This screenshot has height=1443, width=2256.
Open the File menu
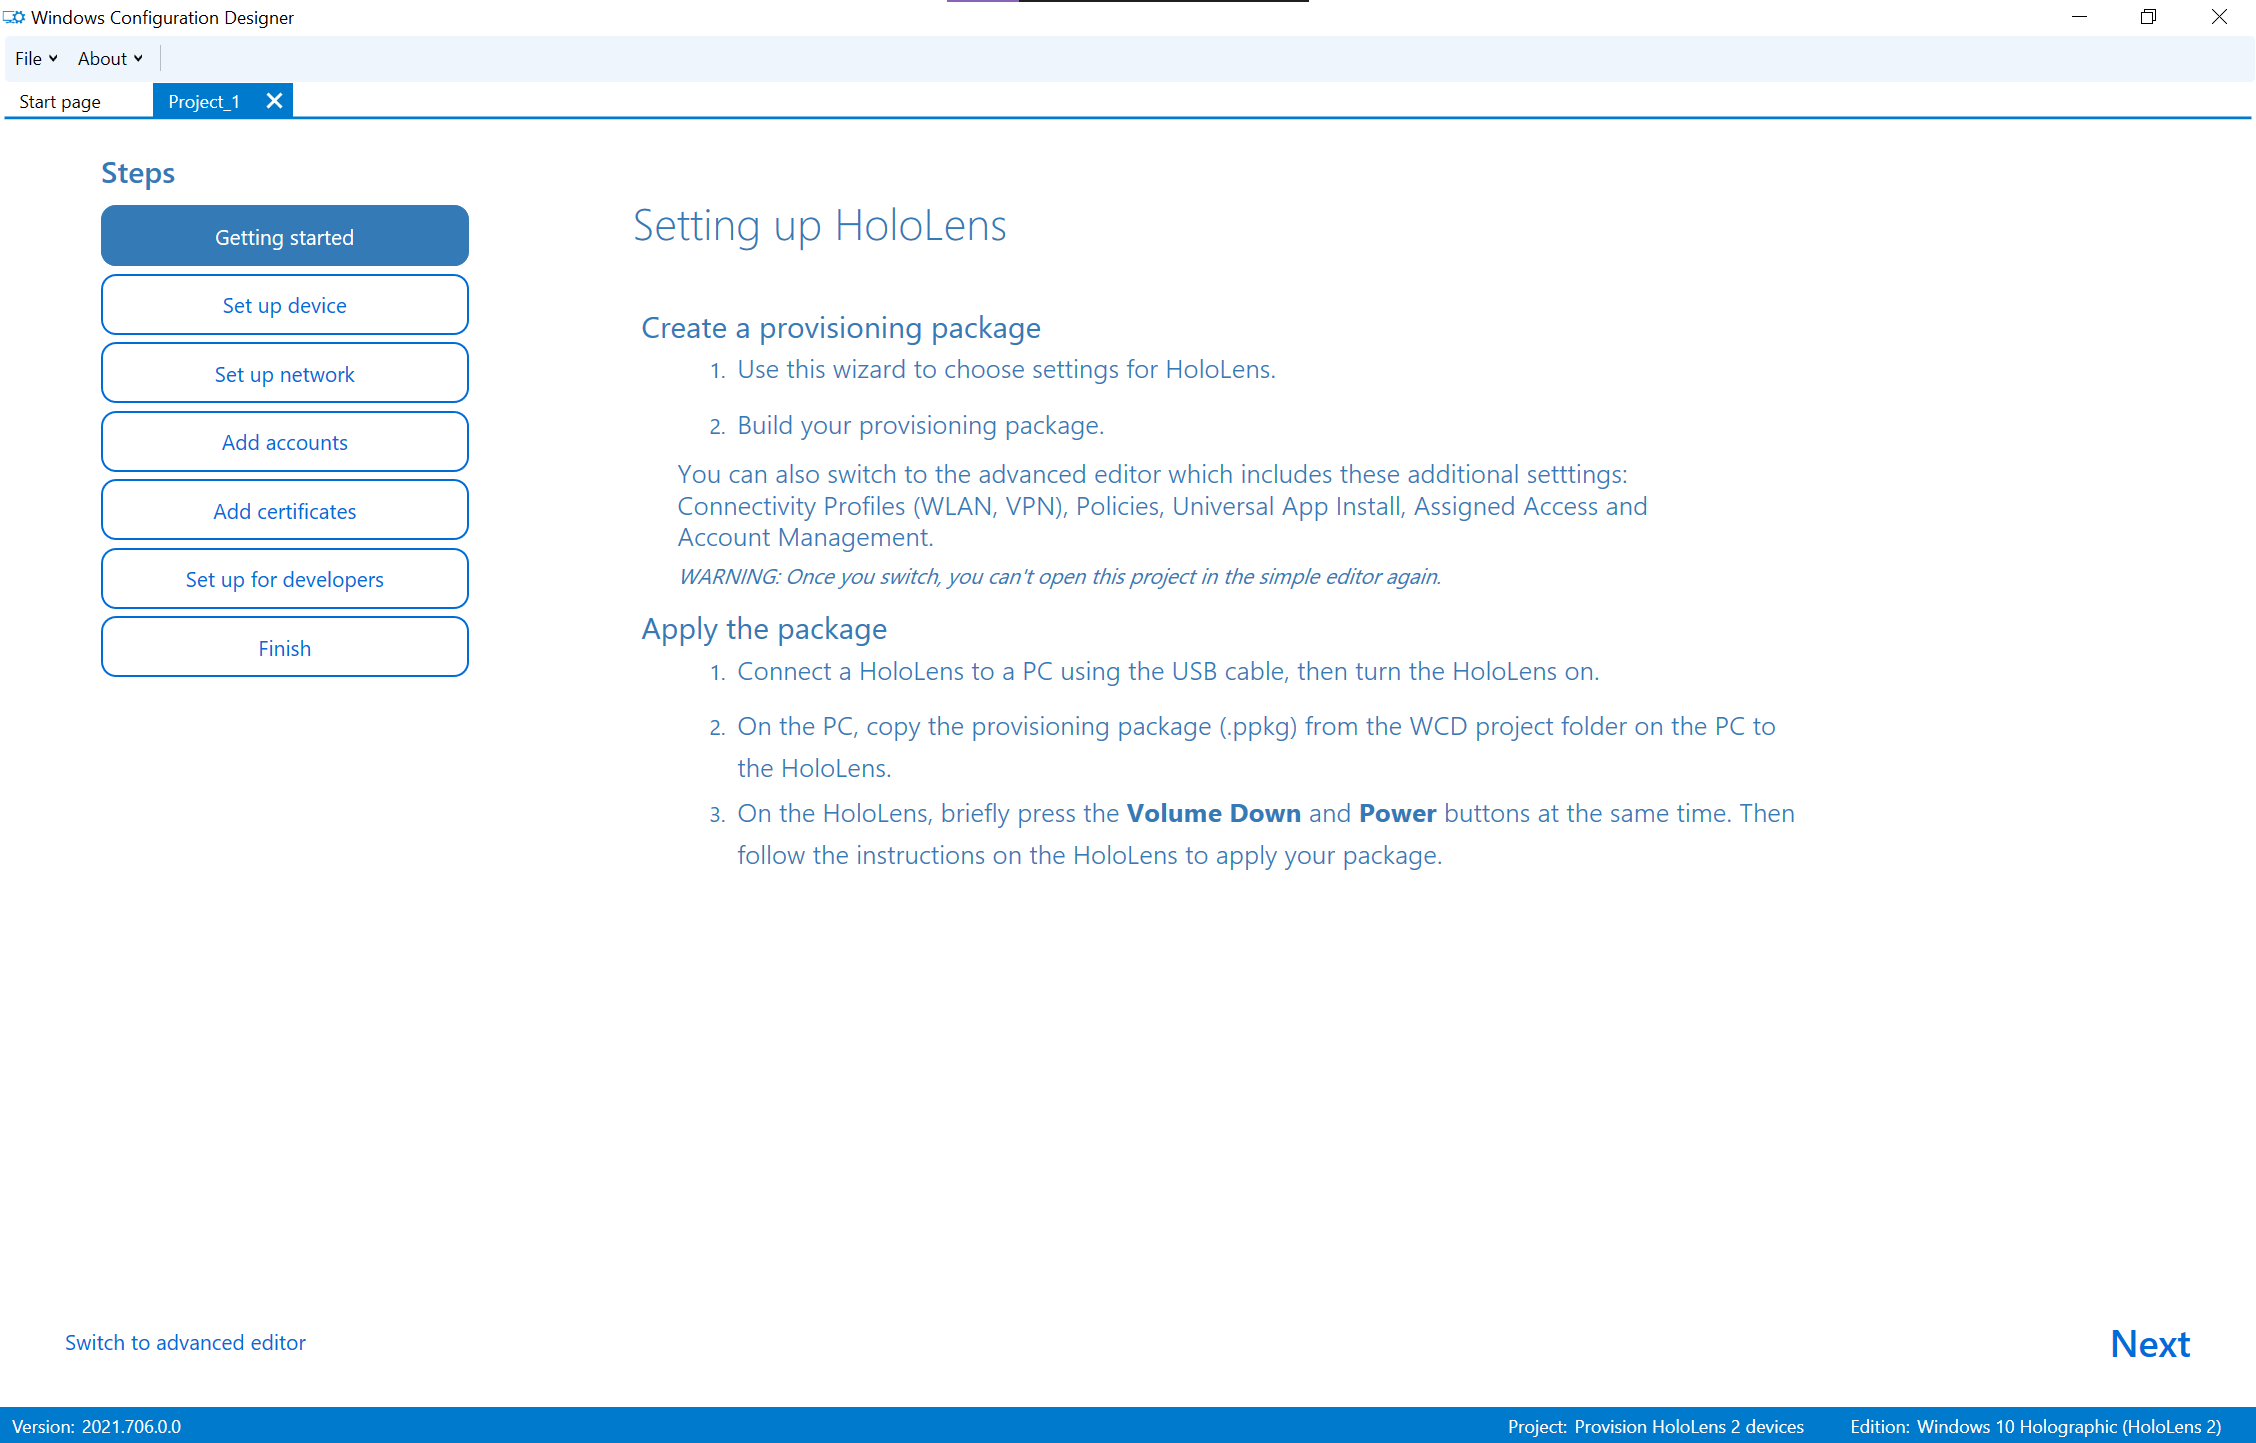pyautogui.click(x=33, y=58)
